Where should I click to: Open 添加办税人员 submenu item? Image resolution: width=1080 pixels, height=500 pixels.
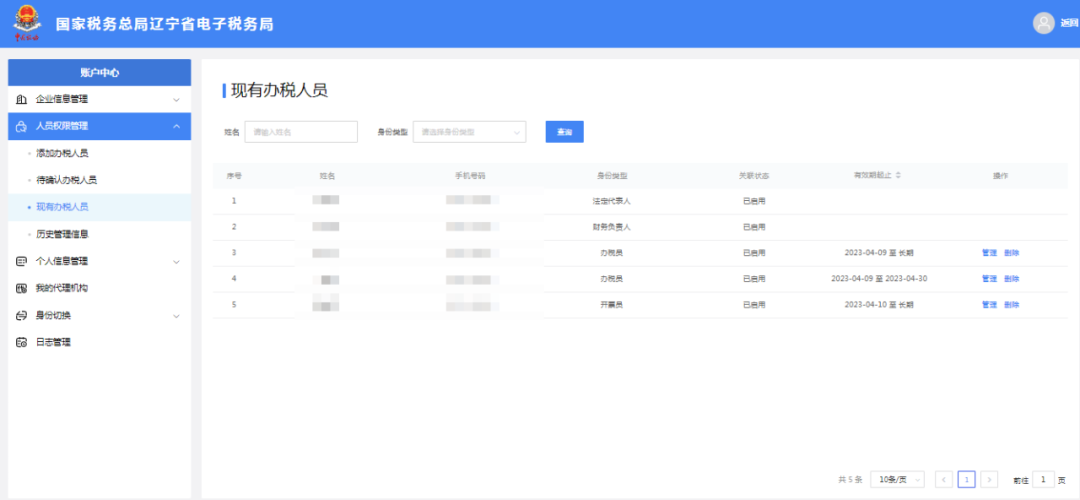pyautogui.click(x=62, y=154)
